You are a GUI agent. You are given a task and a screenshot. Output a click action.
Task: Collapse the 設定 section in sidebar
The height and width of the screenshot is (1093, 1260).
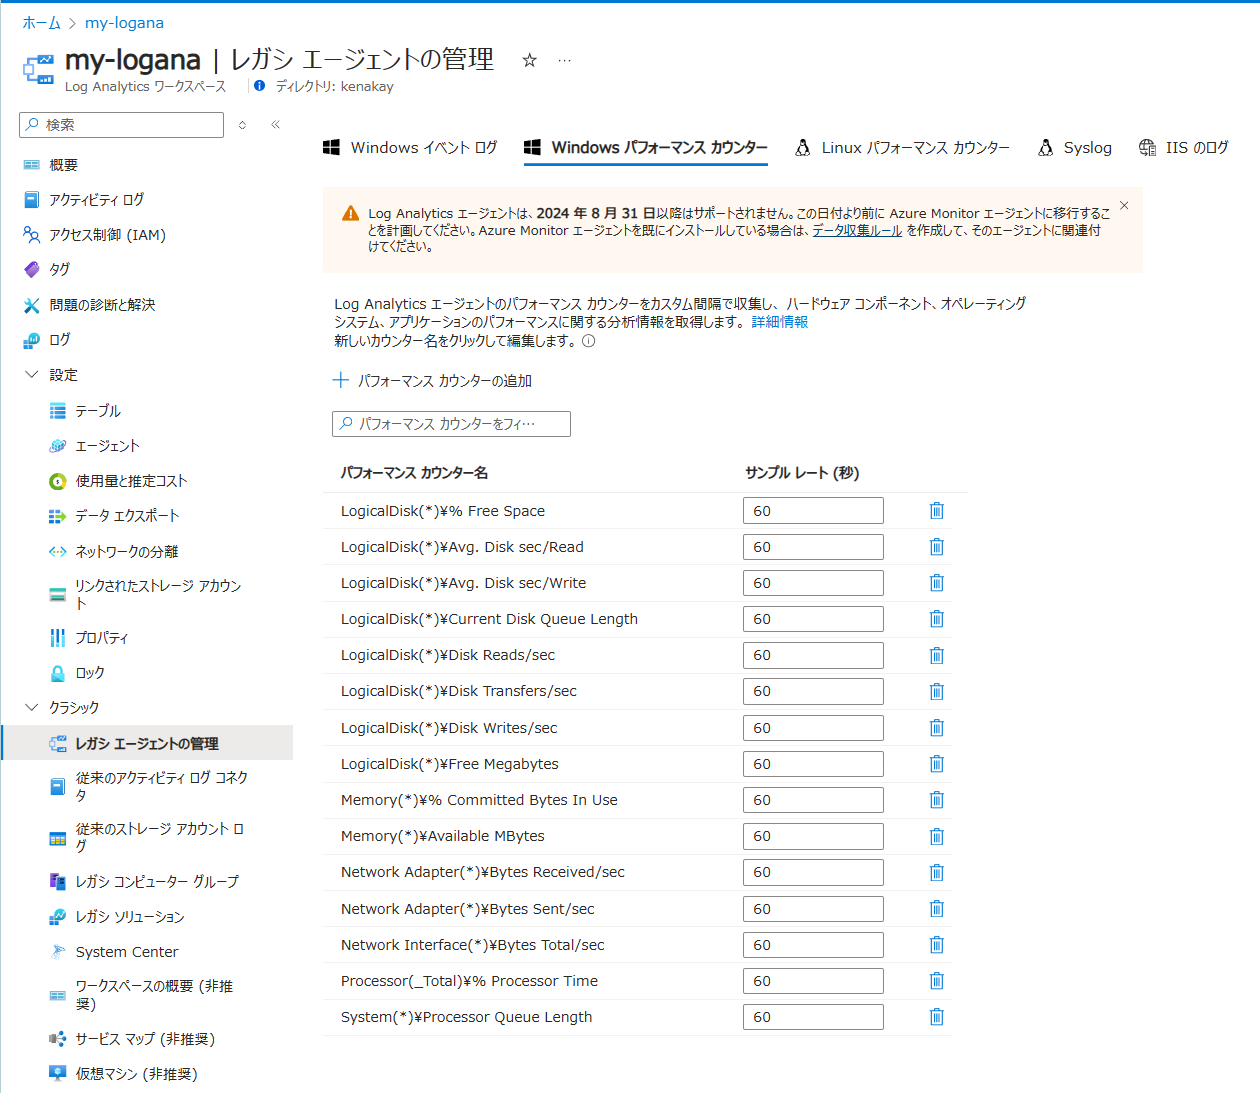32,375
